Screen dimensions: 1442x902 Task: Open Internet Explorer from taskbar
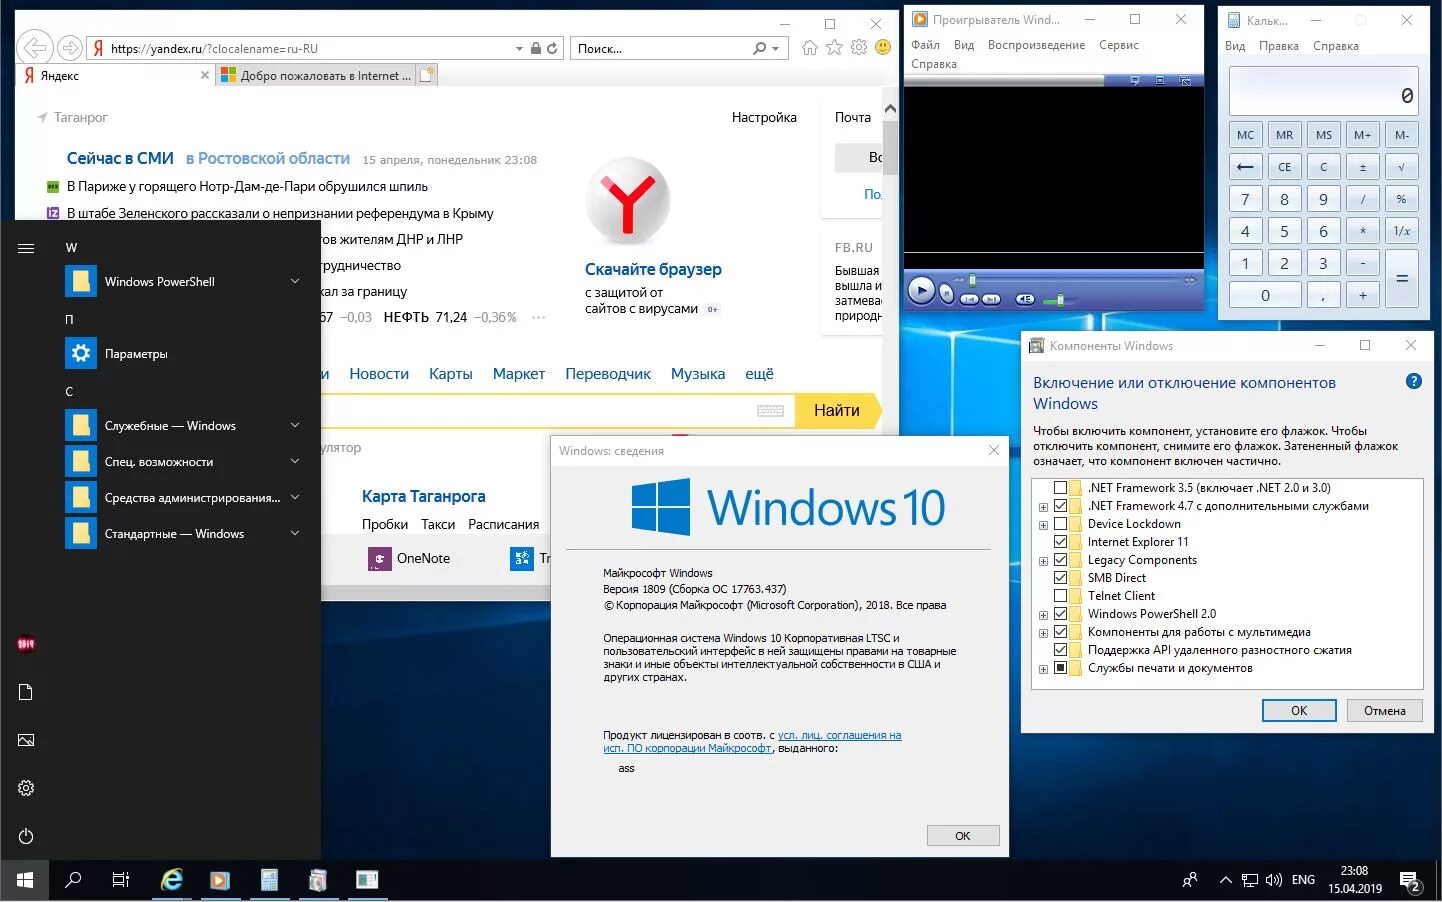click(171, 880)
